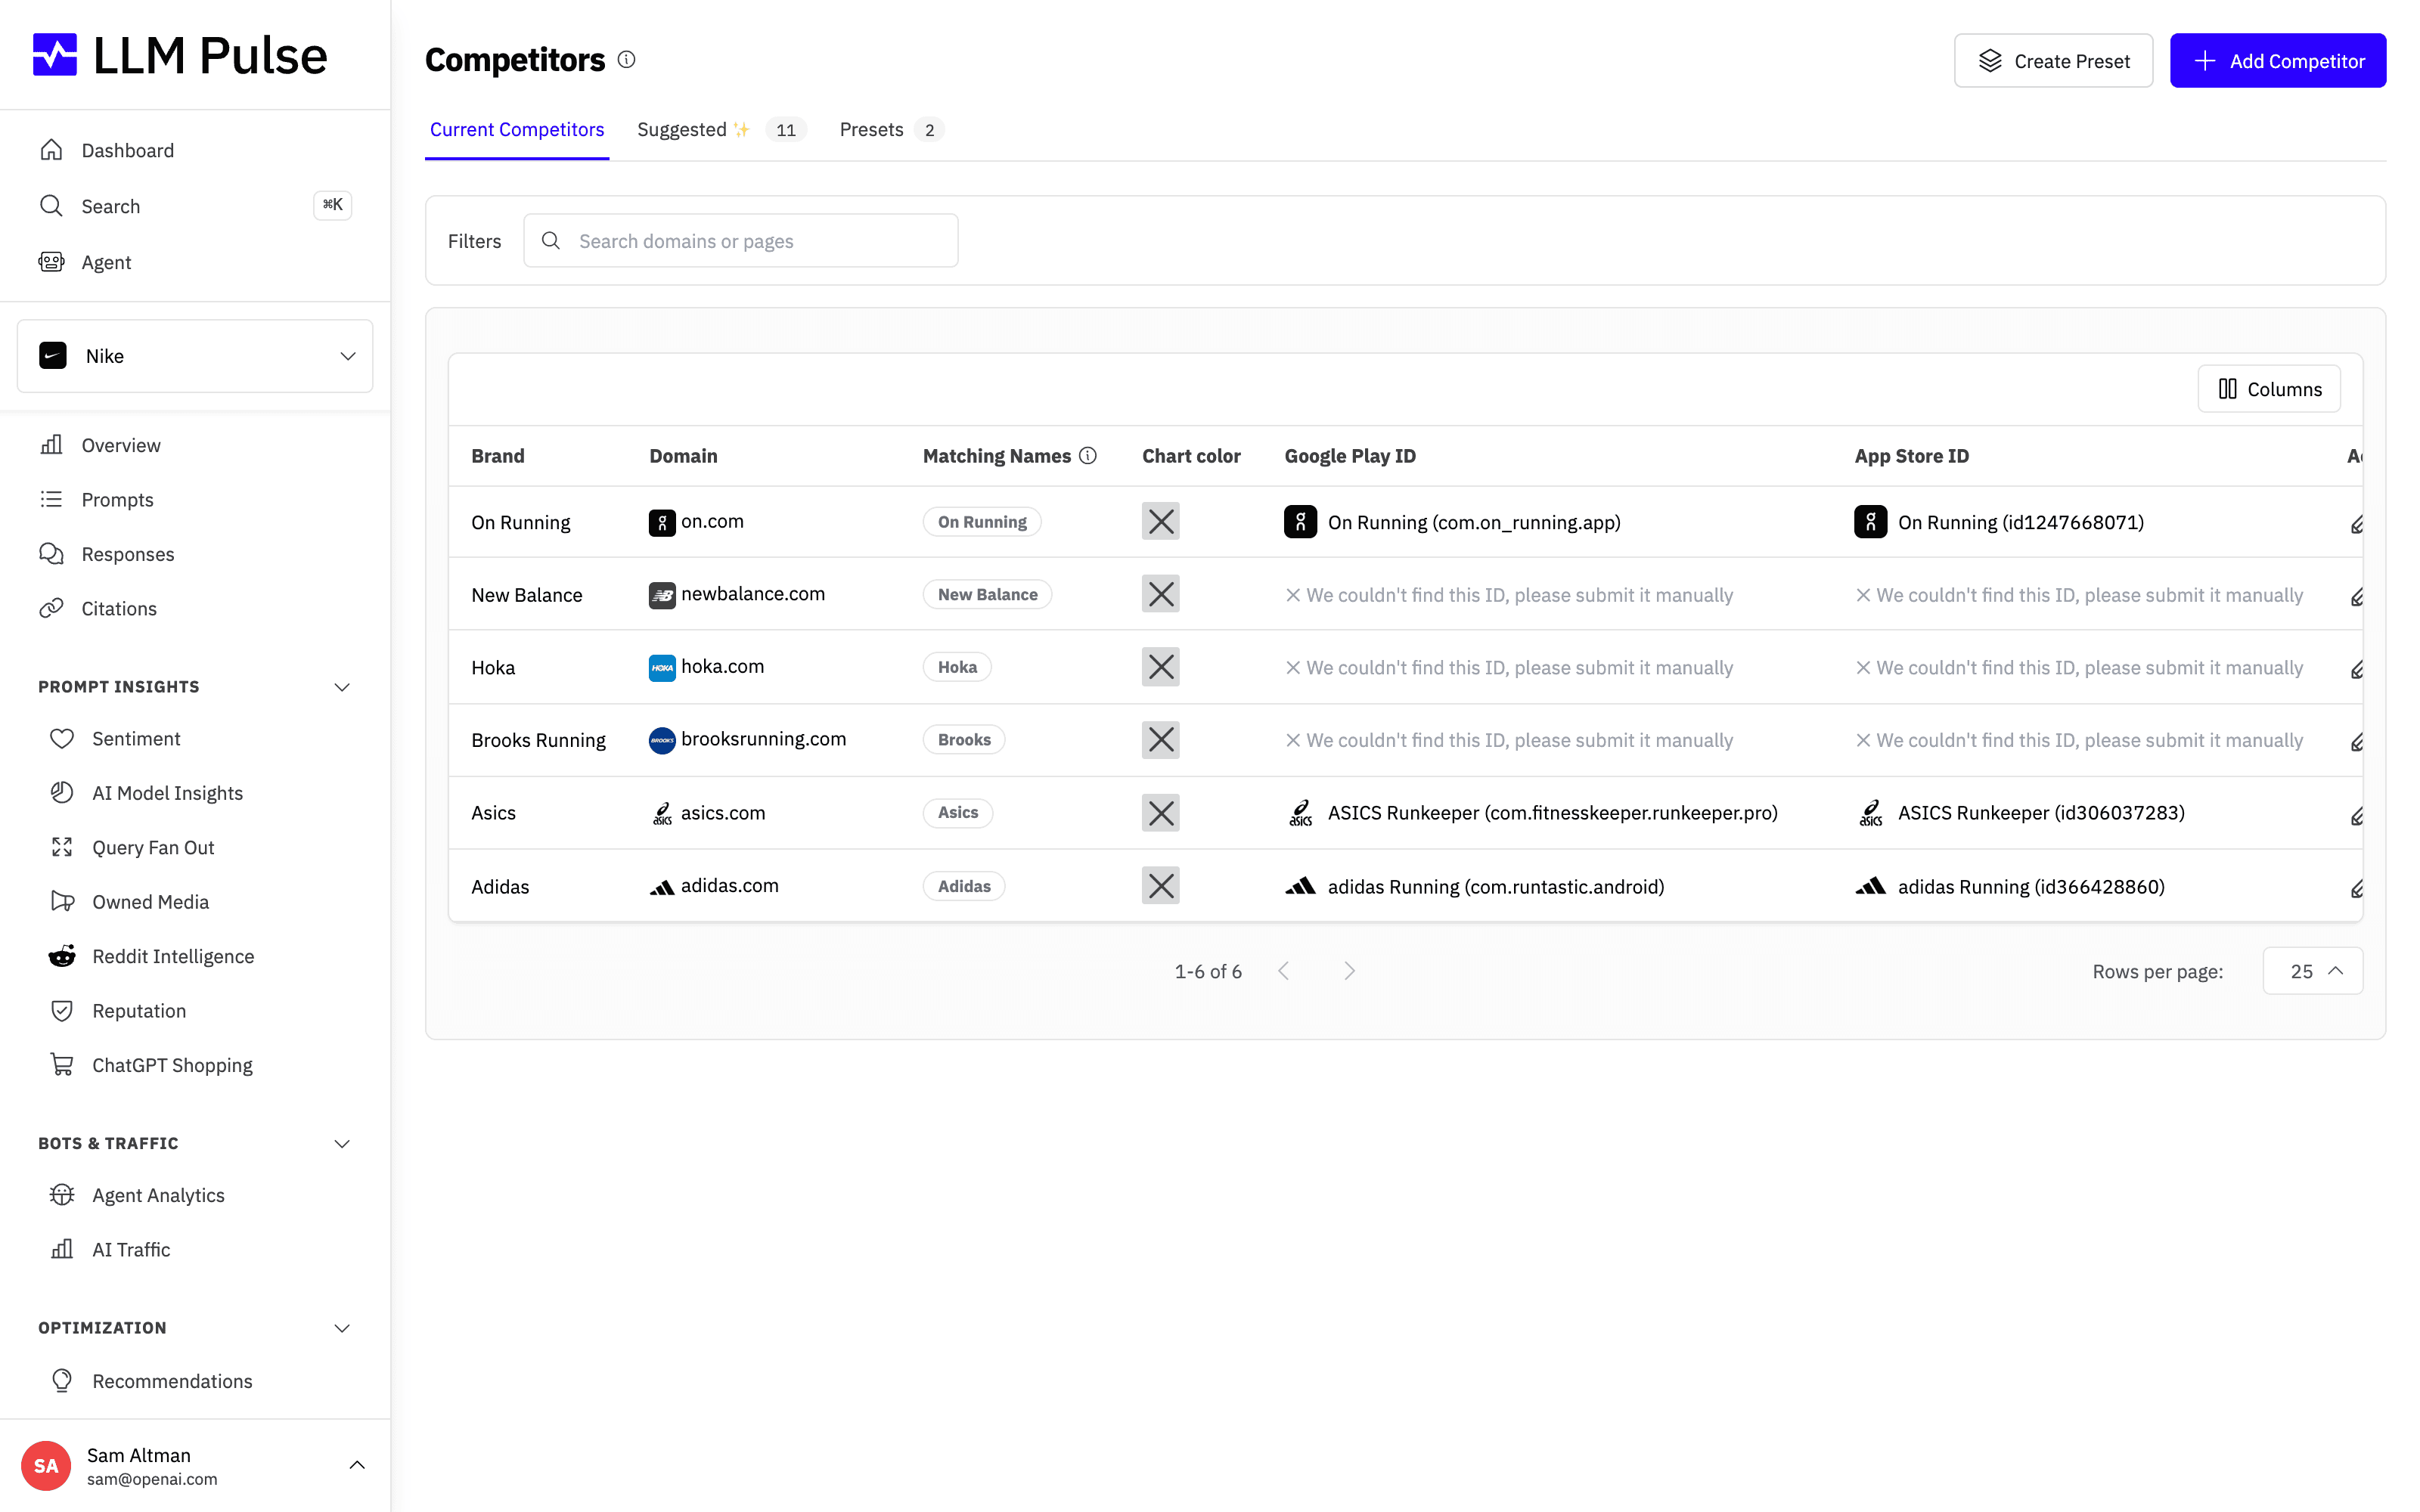Open the Dashboard page
2420x1512 pixels.
[x=127, y=150]
